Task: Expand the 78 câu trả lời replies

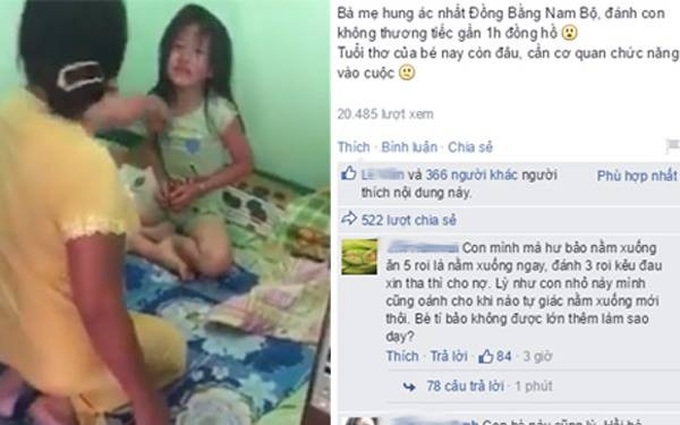Action: point(465,386)
